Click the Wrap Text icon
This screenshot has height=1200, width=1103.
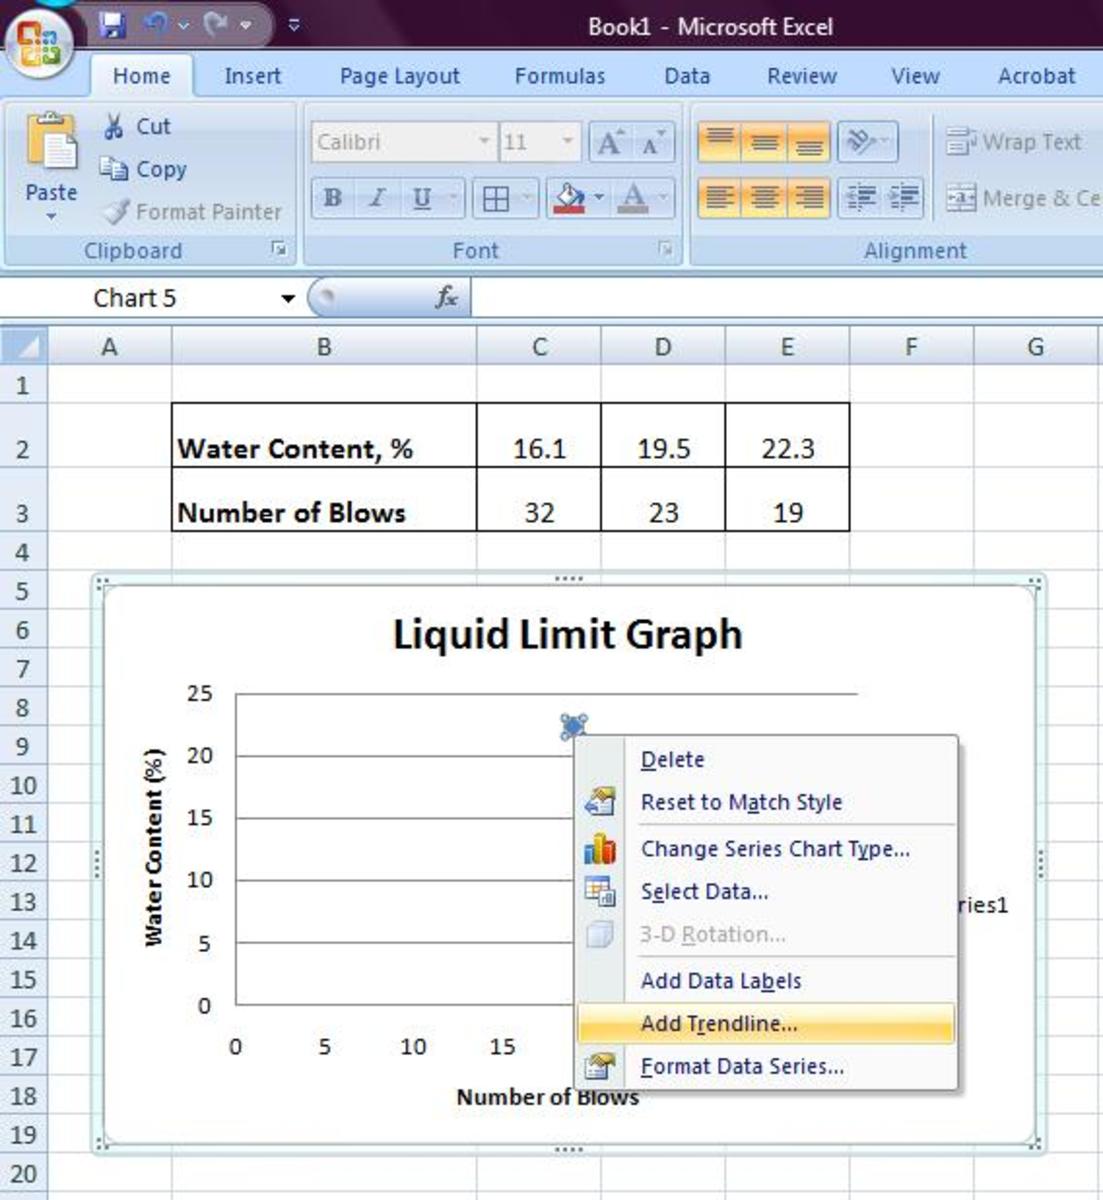point(962,142)
